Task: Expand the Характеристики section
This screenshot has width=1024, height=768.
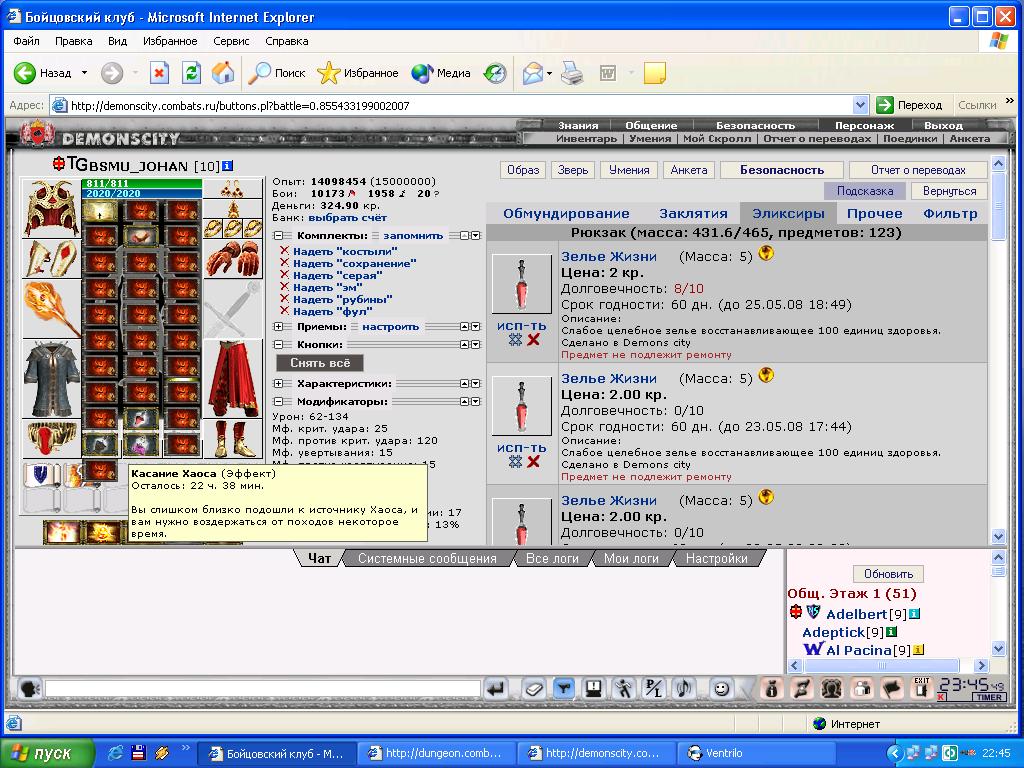Action: pos(278,383)
